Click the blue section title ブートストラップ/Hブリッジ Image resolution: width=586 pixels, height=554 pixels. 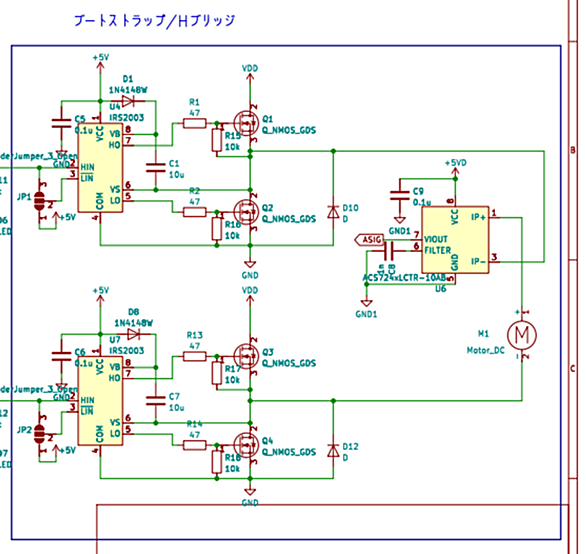tap(155, 21)
